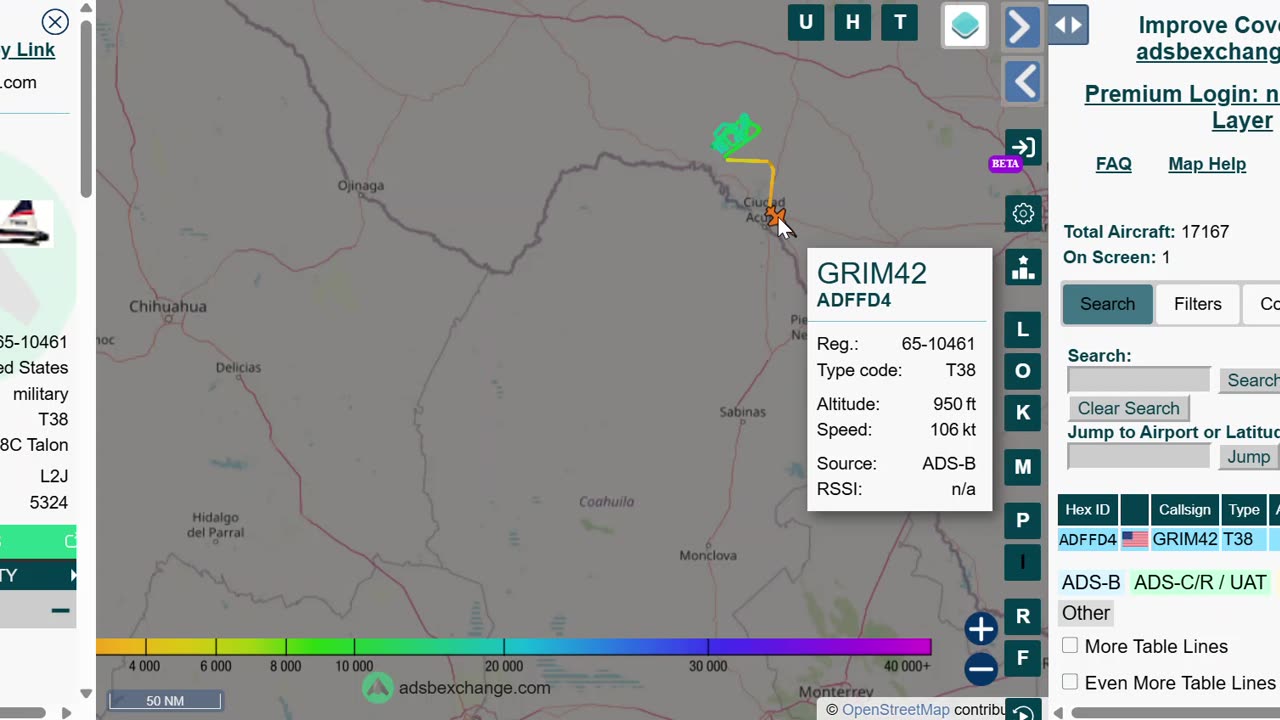1280x720 pixels.
Task: Click the U map toggle button
Action: [805, 23]
